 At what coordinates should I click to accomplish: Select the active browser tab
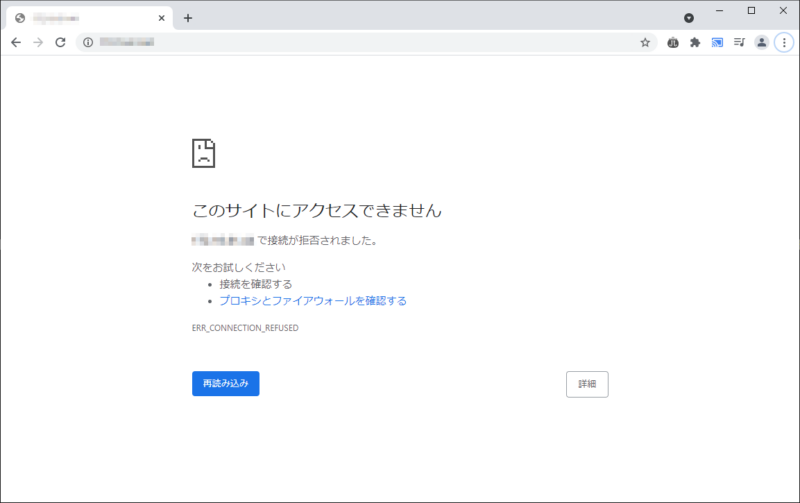90,18
